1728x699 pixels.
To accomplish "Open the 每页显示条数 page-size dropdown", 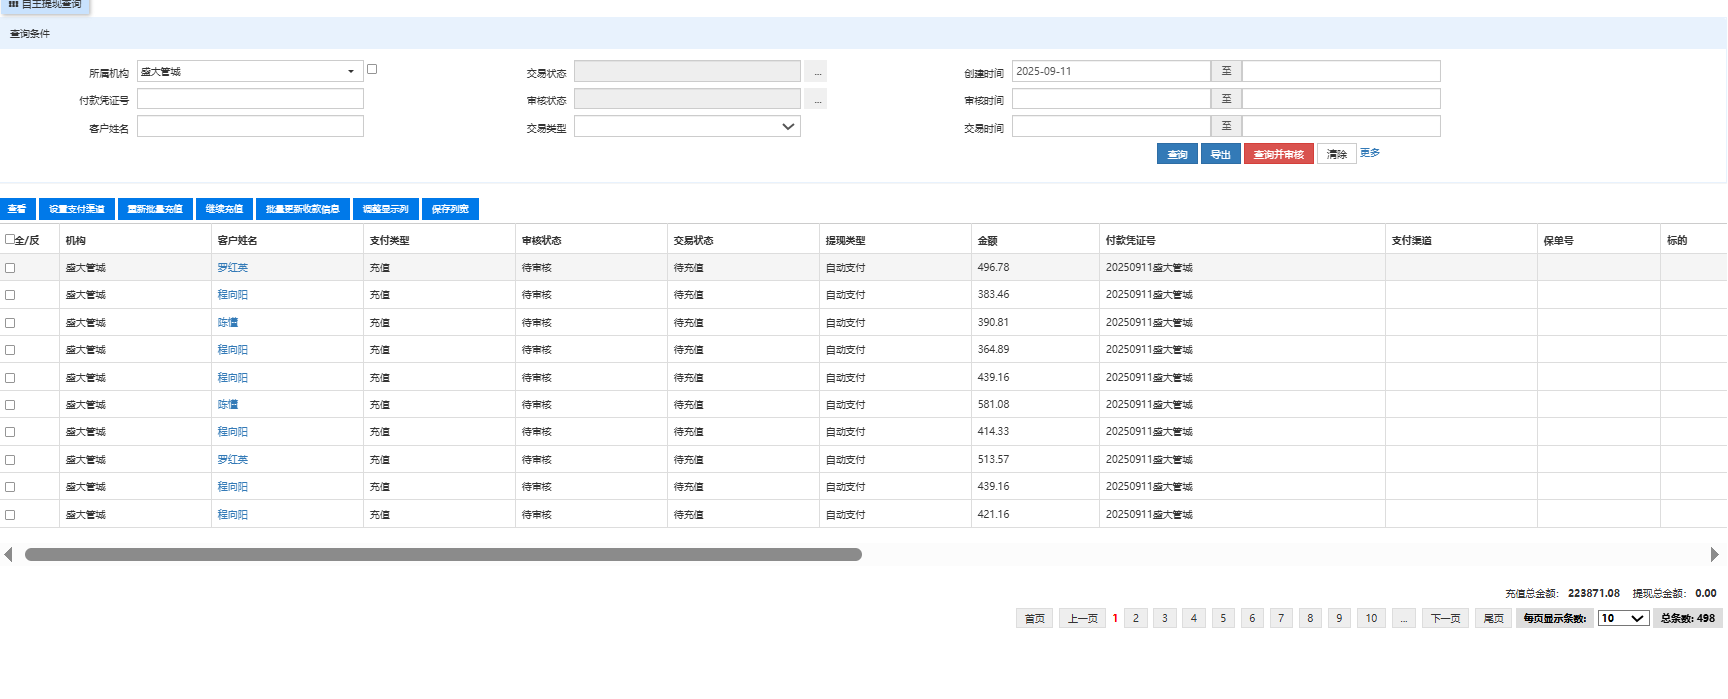I will coord(1623,619).
